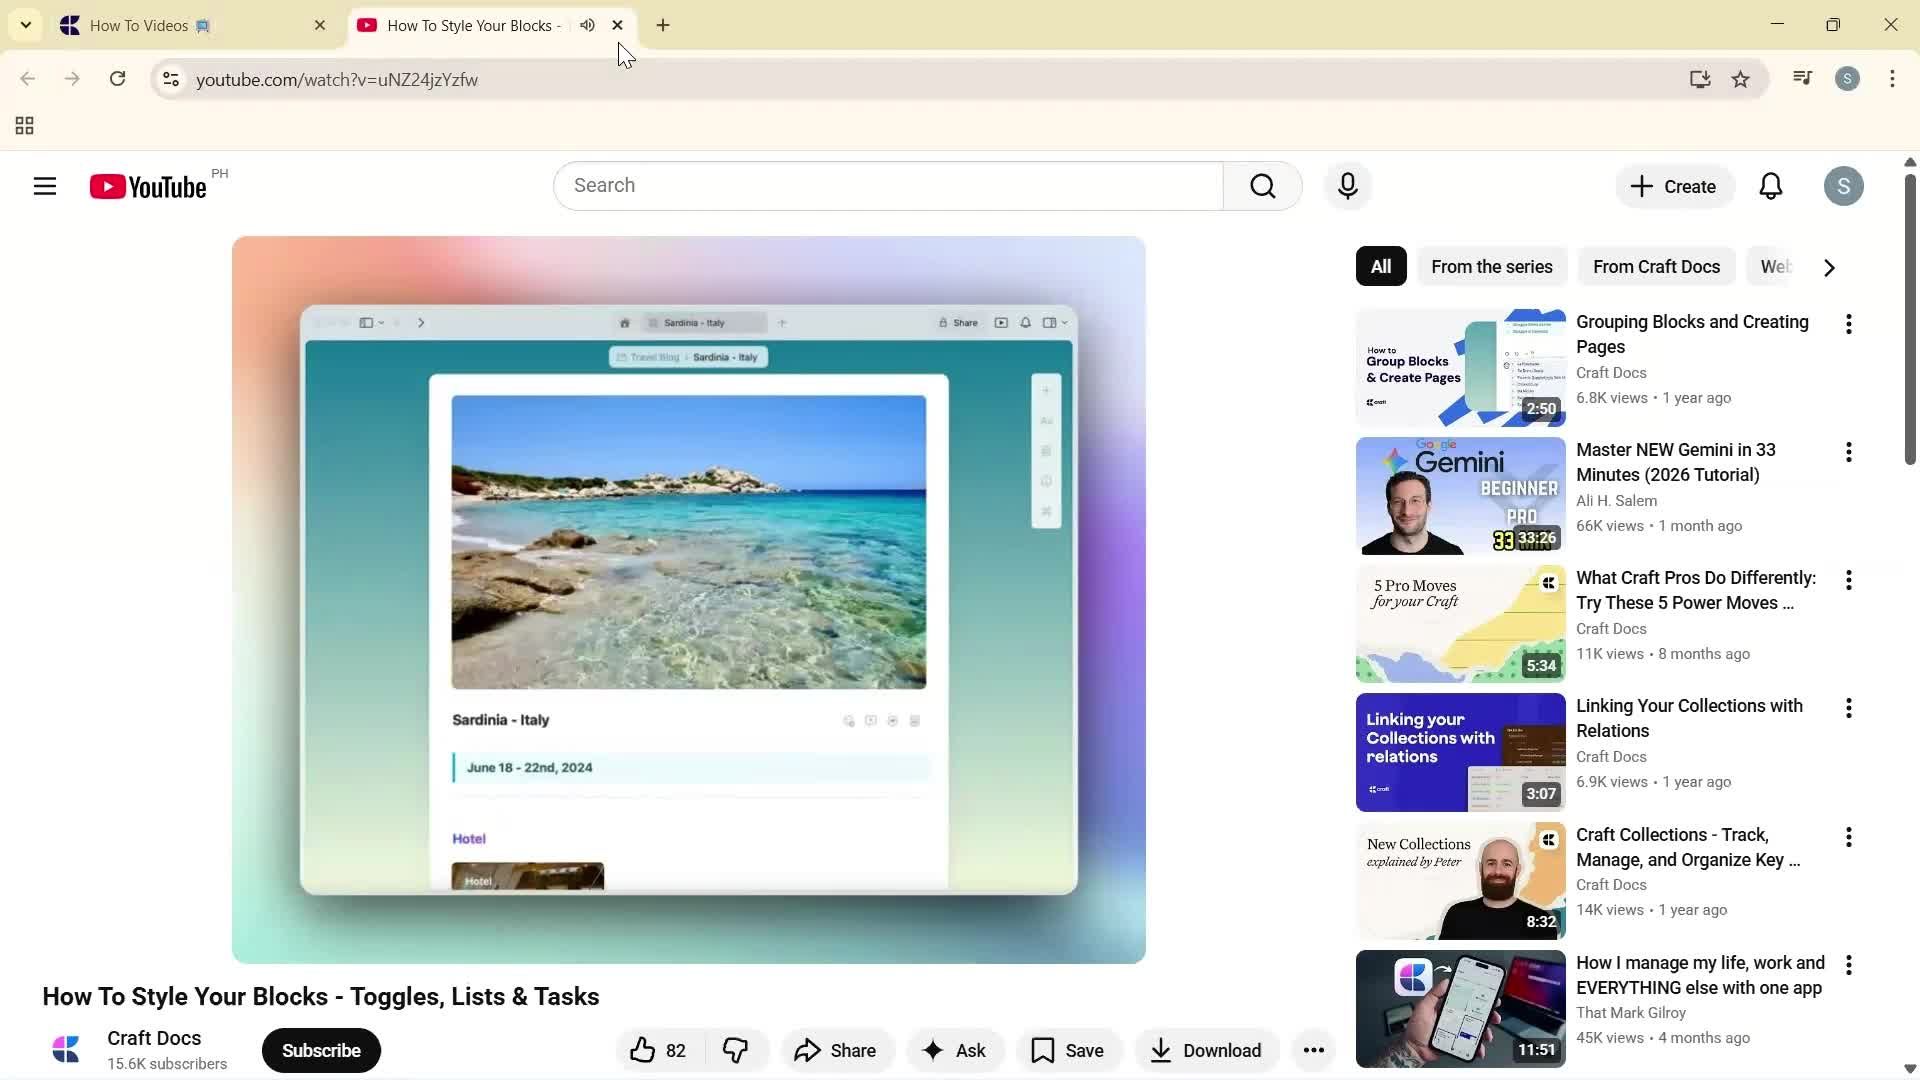Screen dimensions: 1920x1080
Task: Open the browser tab search dropdown
Action: 26,25
